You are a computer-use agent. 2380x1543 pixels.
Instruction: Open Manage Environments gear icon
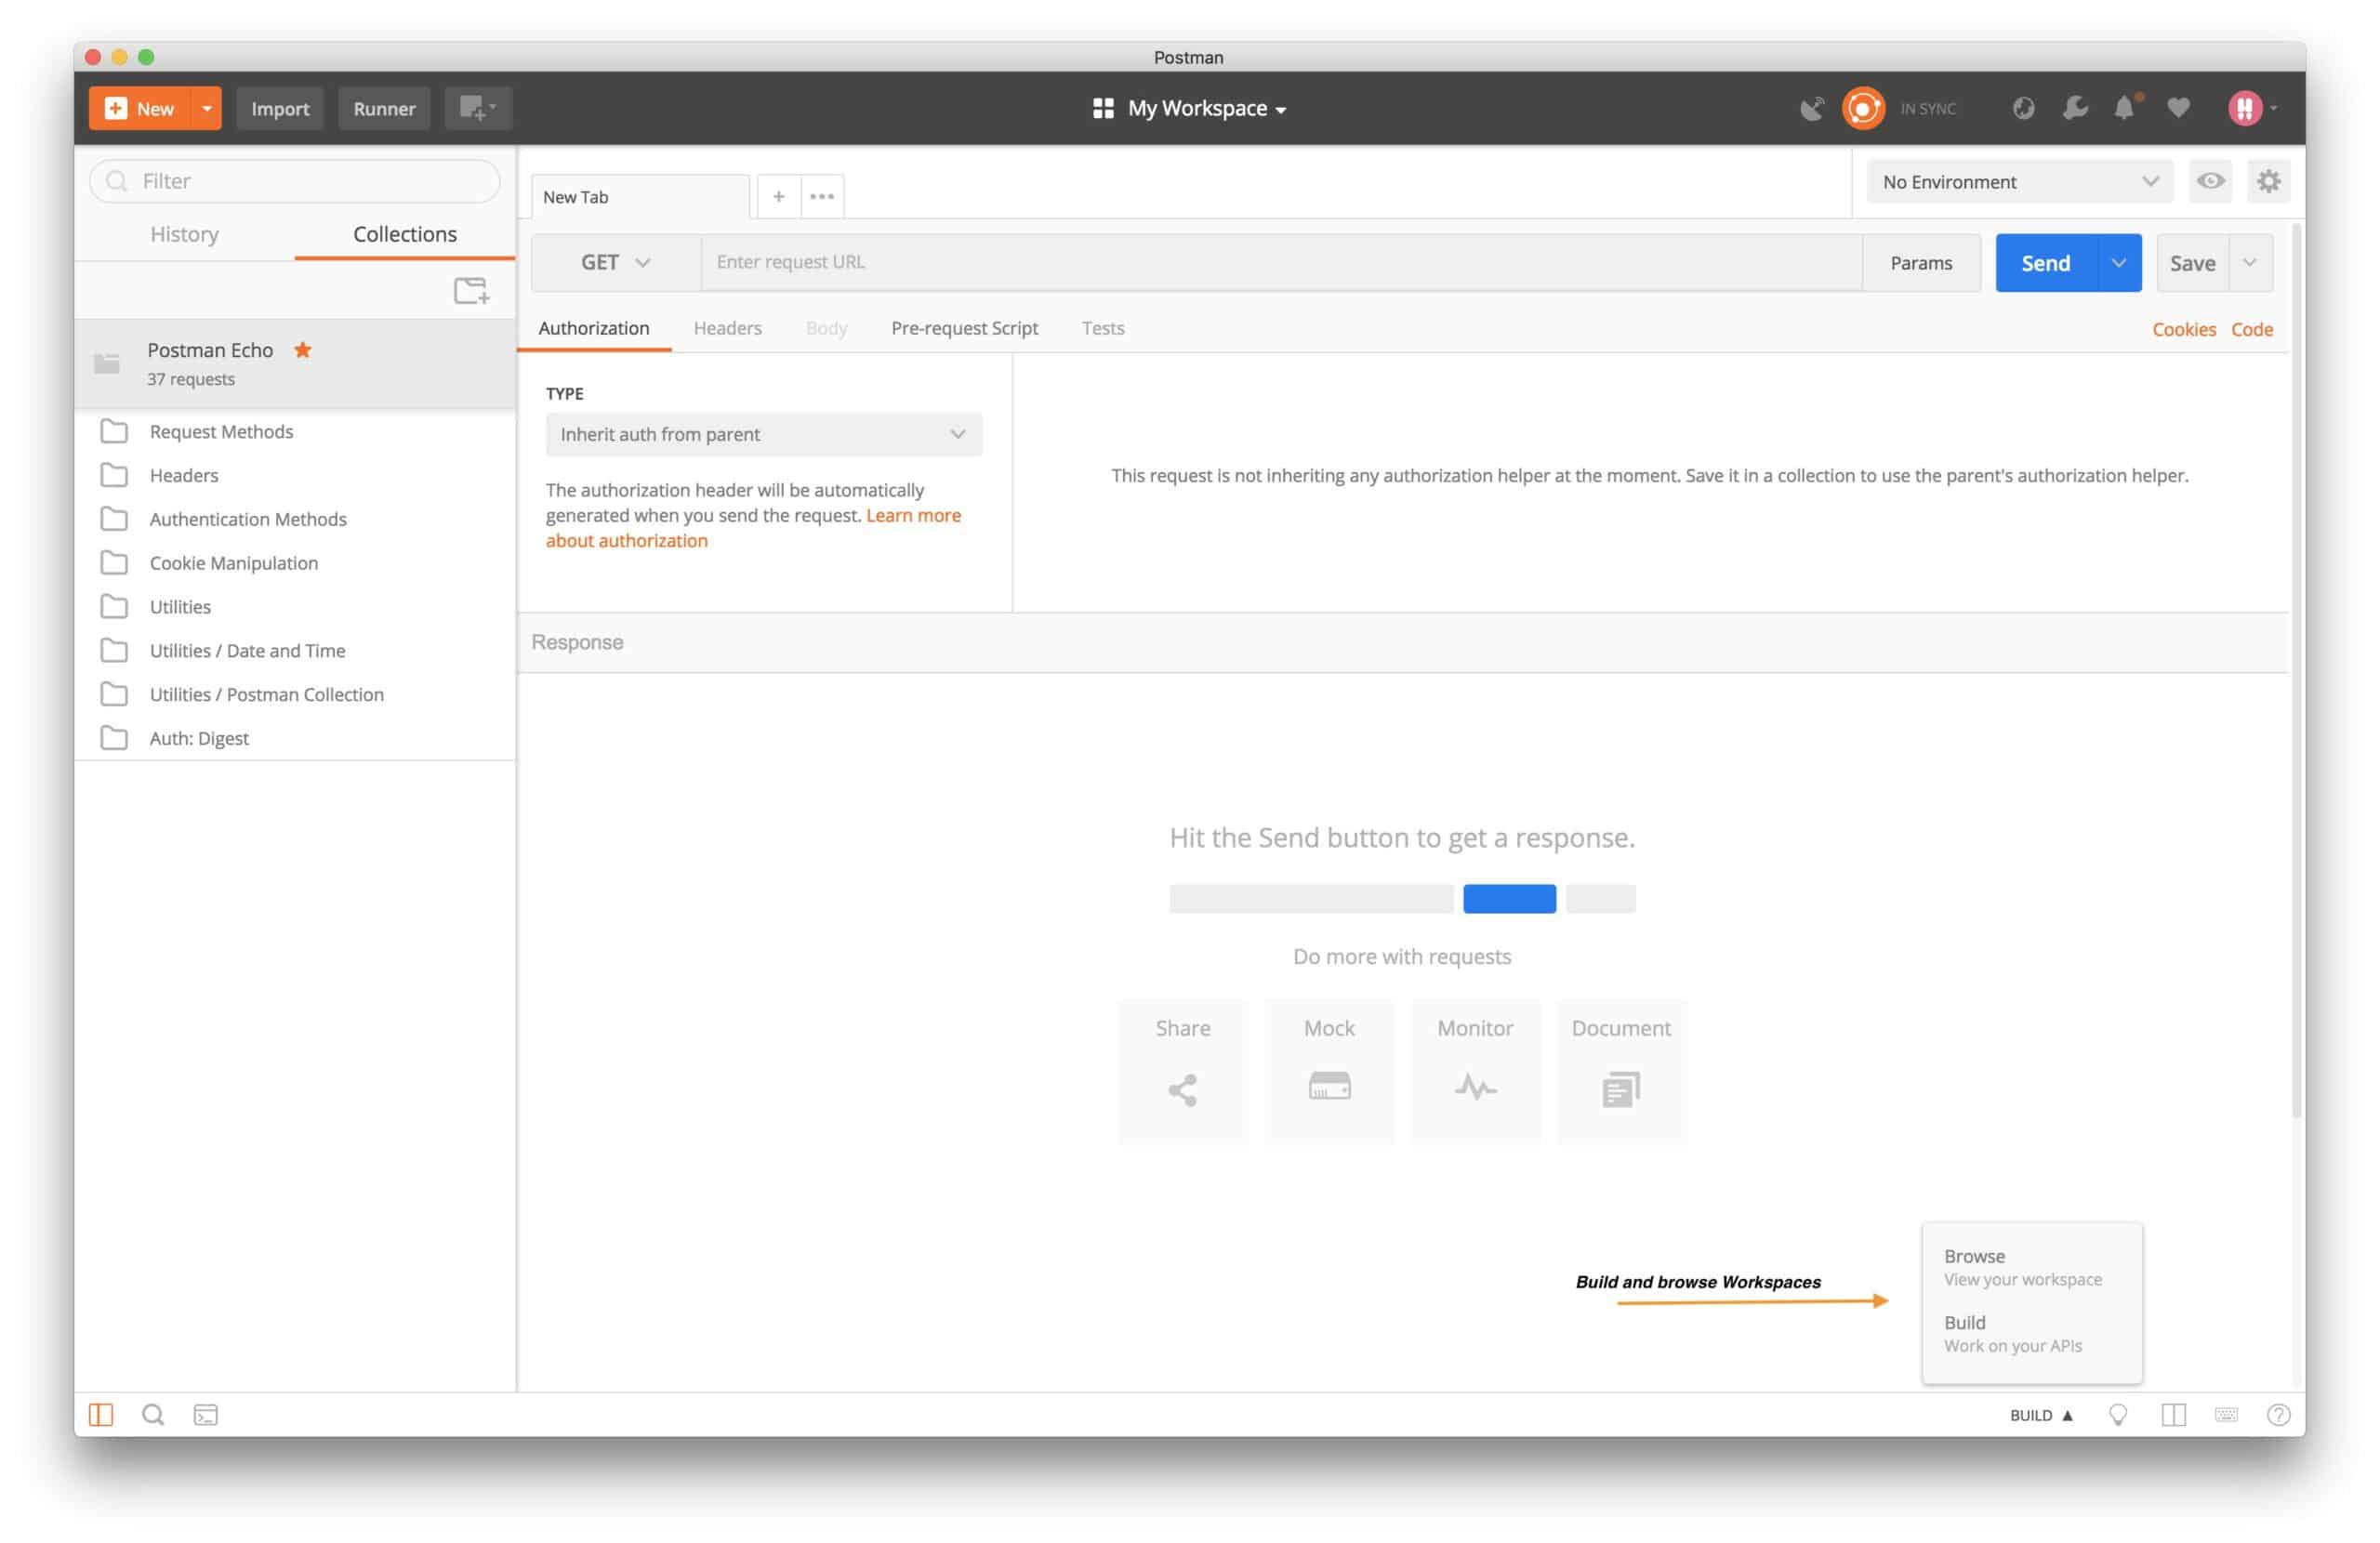click(x=2268, y=181)
